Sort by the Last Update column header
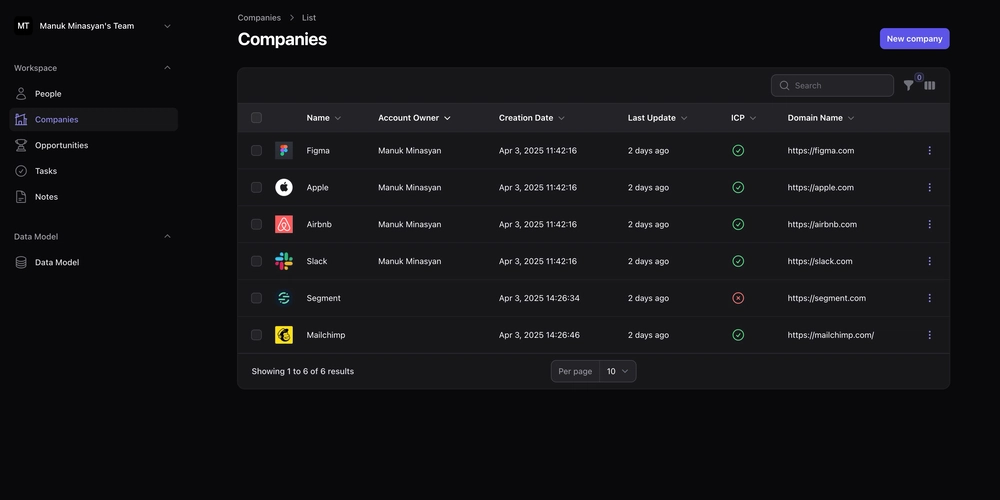Screen dimensions: 1000x500 point(658,118)
